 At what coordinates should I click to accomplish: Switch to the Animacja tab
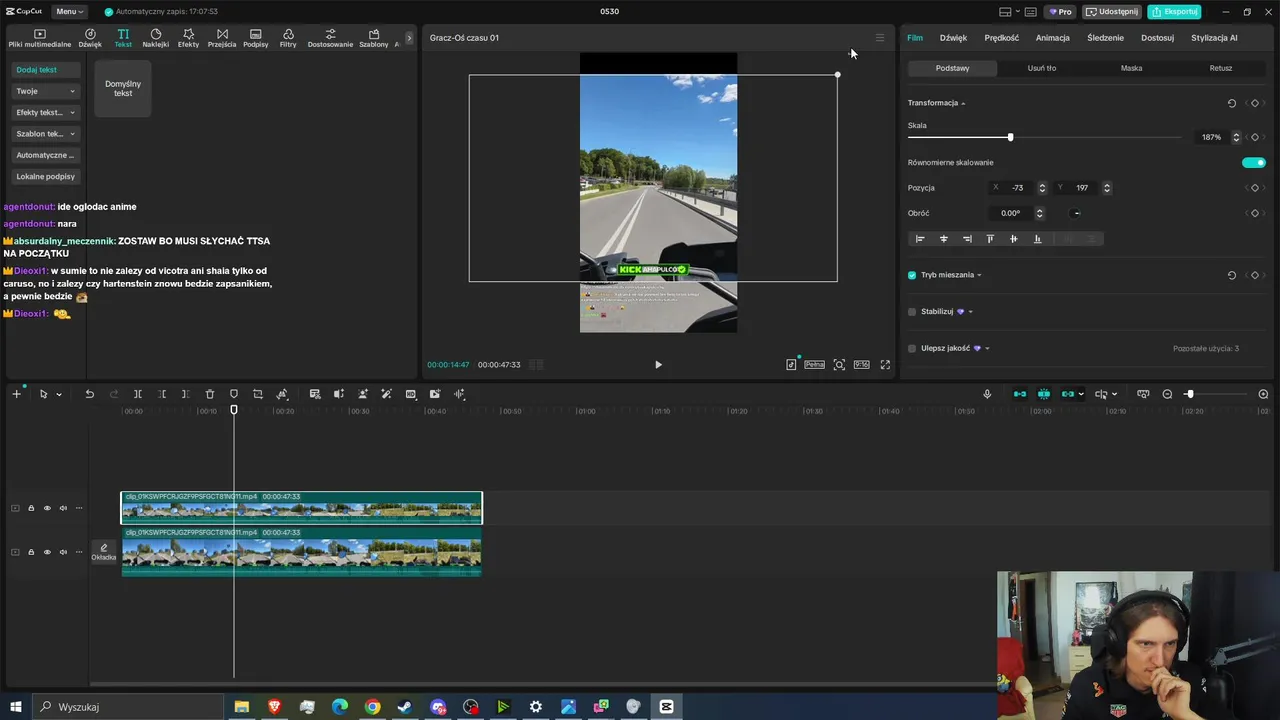click(1052, 38)
